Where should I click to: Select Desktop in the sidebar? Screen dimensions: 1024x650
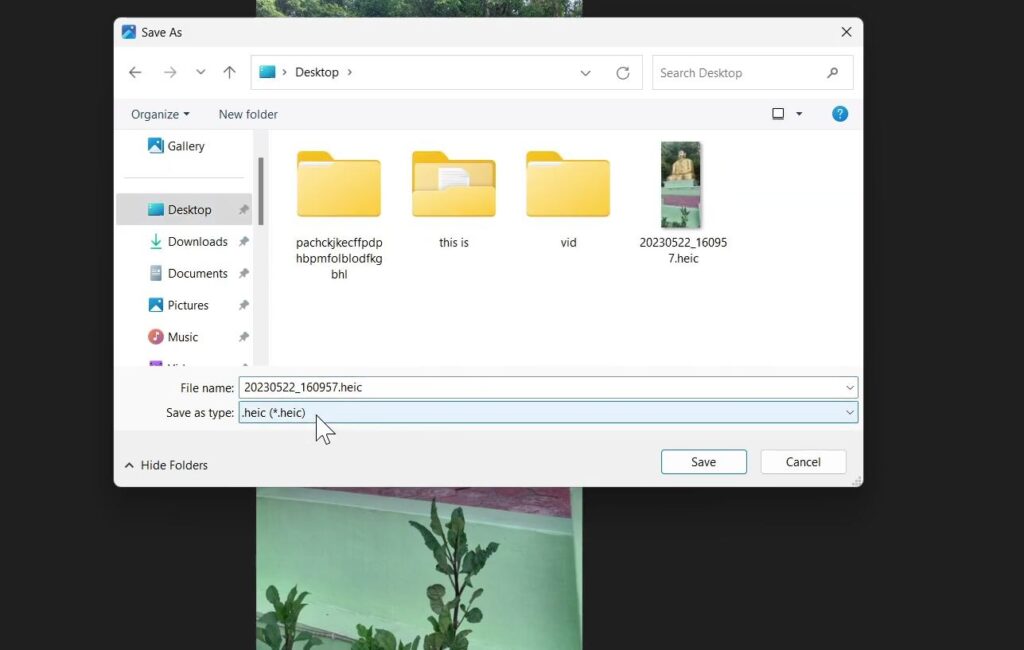tap(184, 209)
